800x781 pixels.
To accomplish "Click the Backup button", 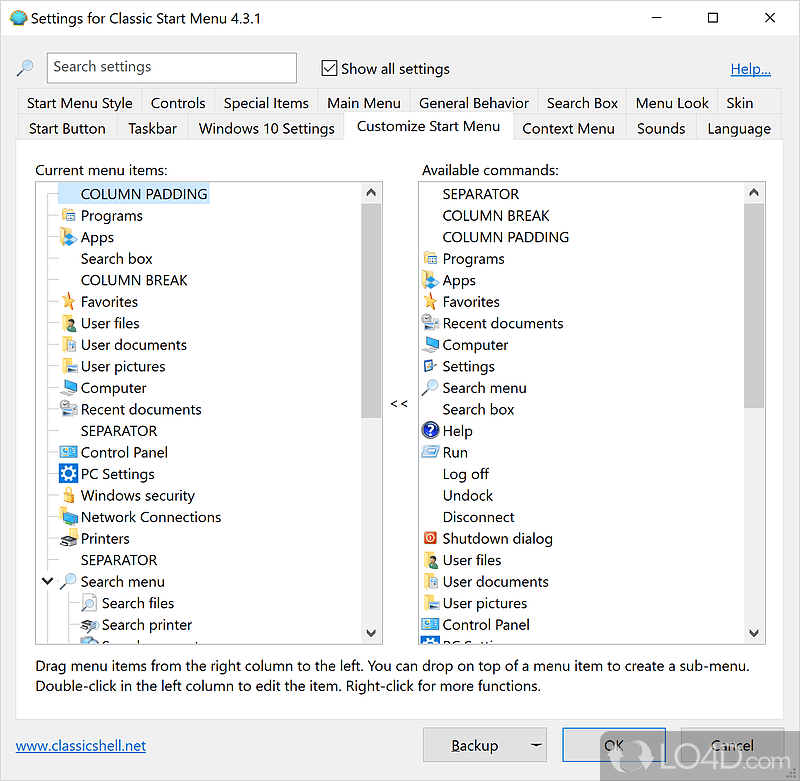I will 474,745.
